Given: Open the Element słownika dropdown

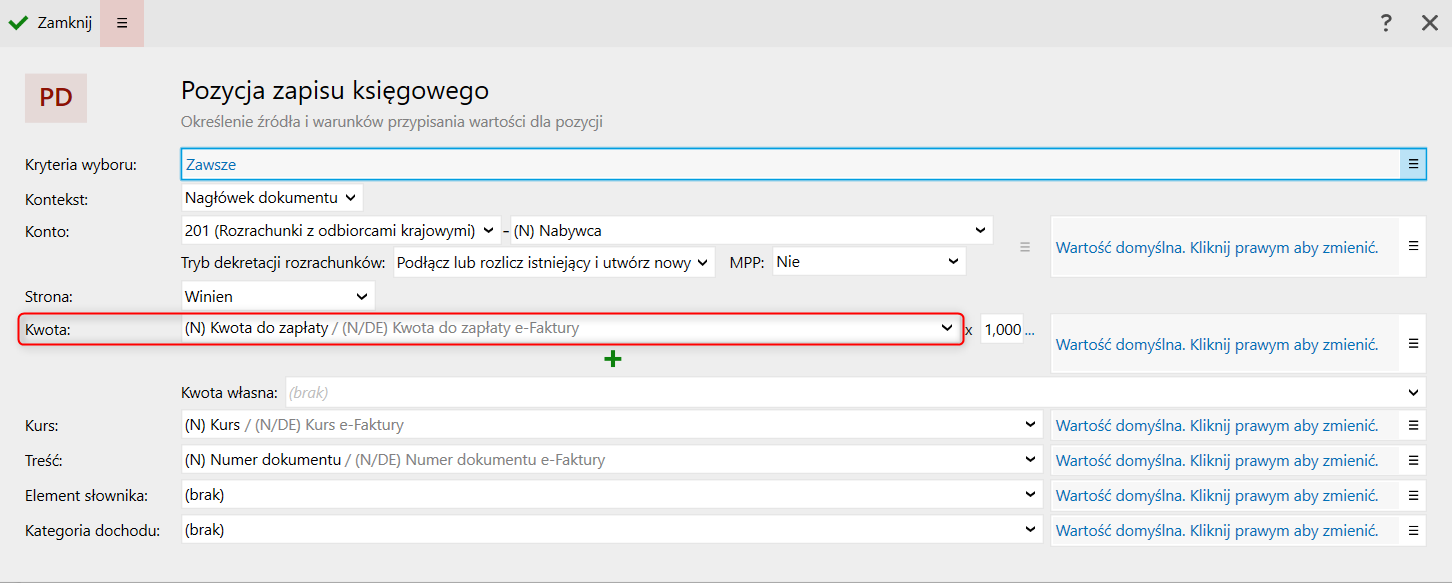Looking at the screenshot, I should click(x=611, y=495).
